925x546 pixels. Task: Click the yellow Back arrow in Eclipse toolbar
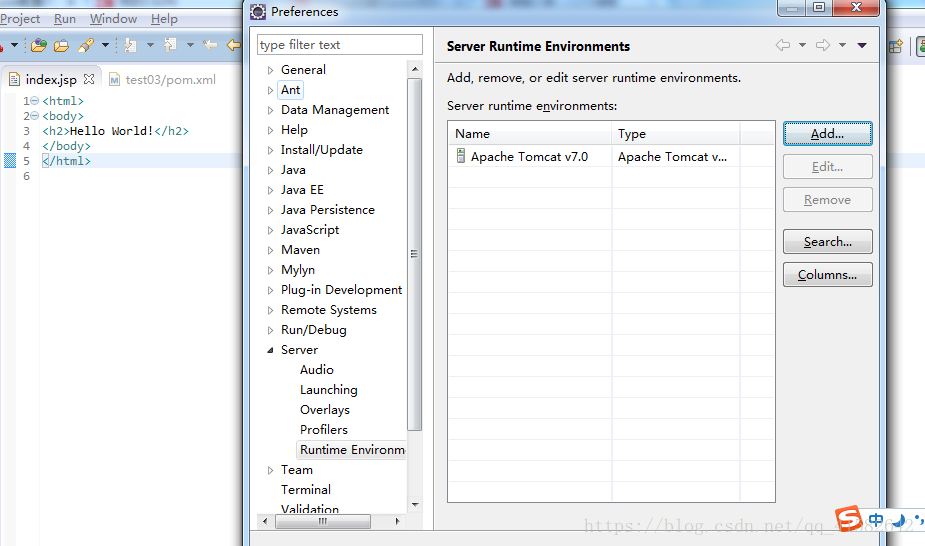pos(234,45)
